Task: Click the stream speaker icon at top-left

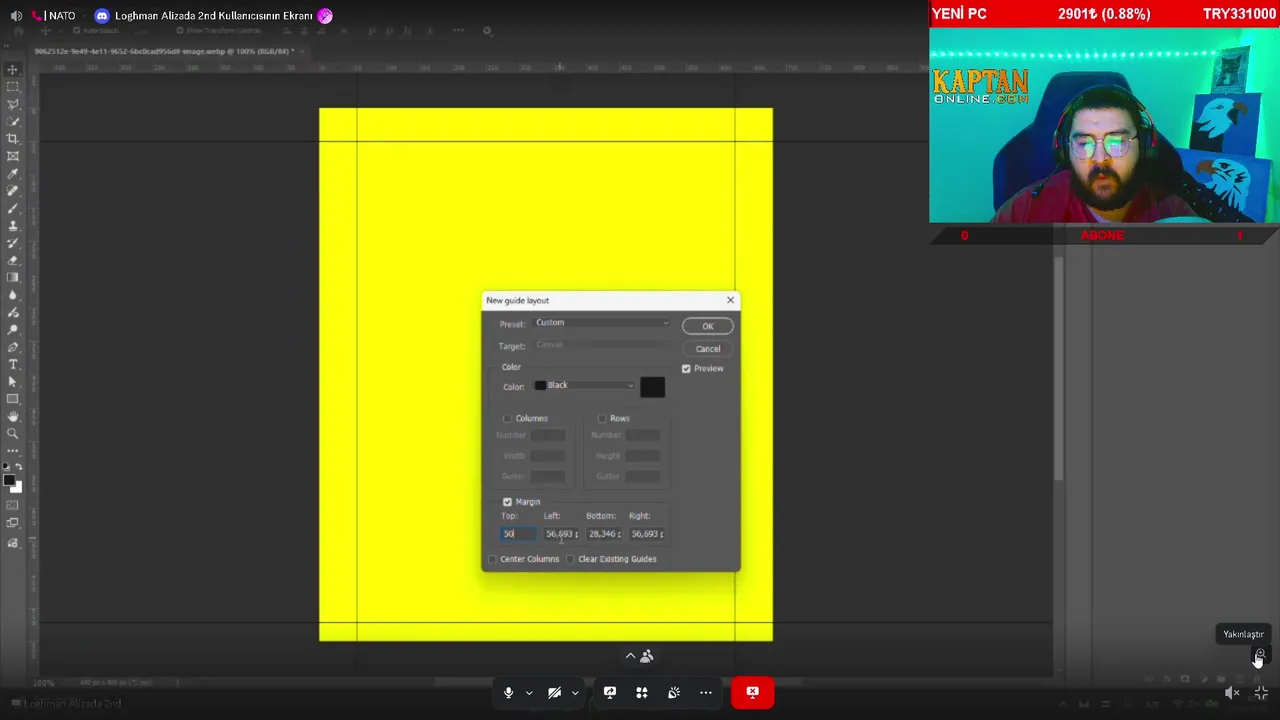Action: 16,16
